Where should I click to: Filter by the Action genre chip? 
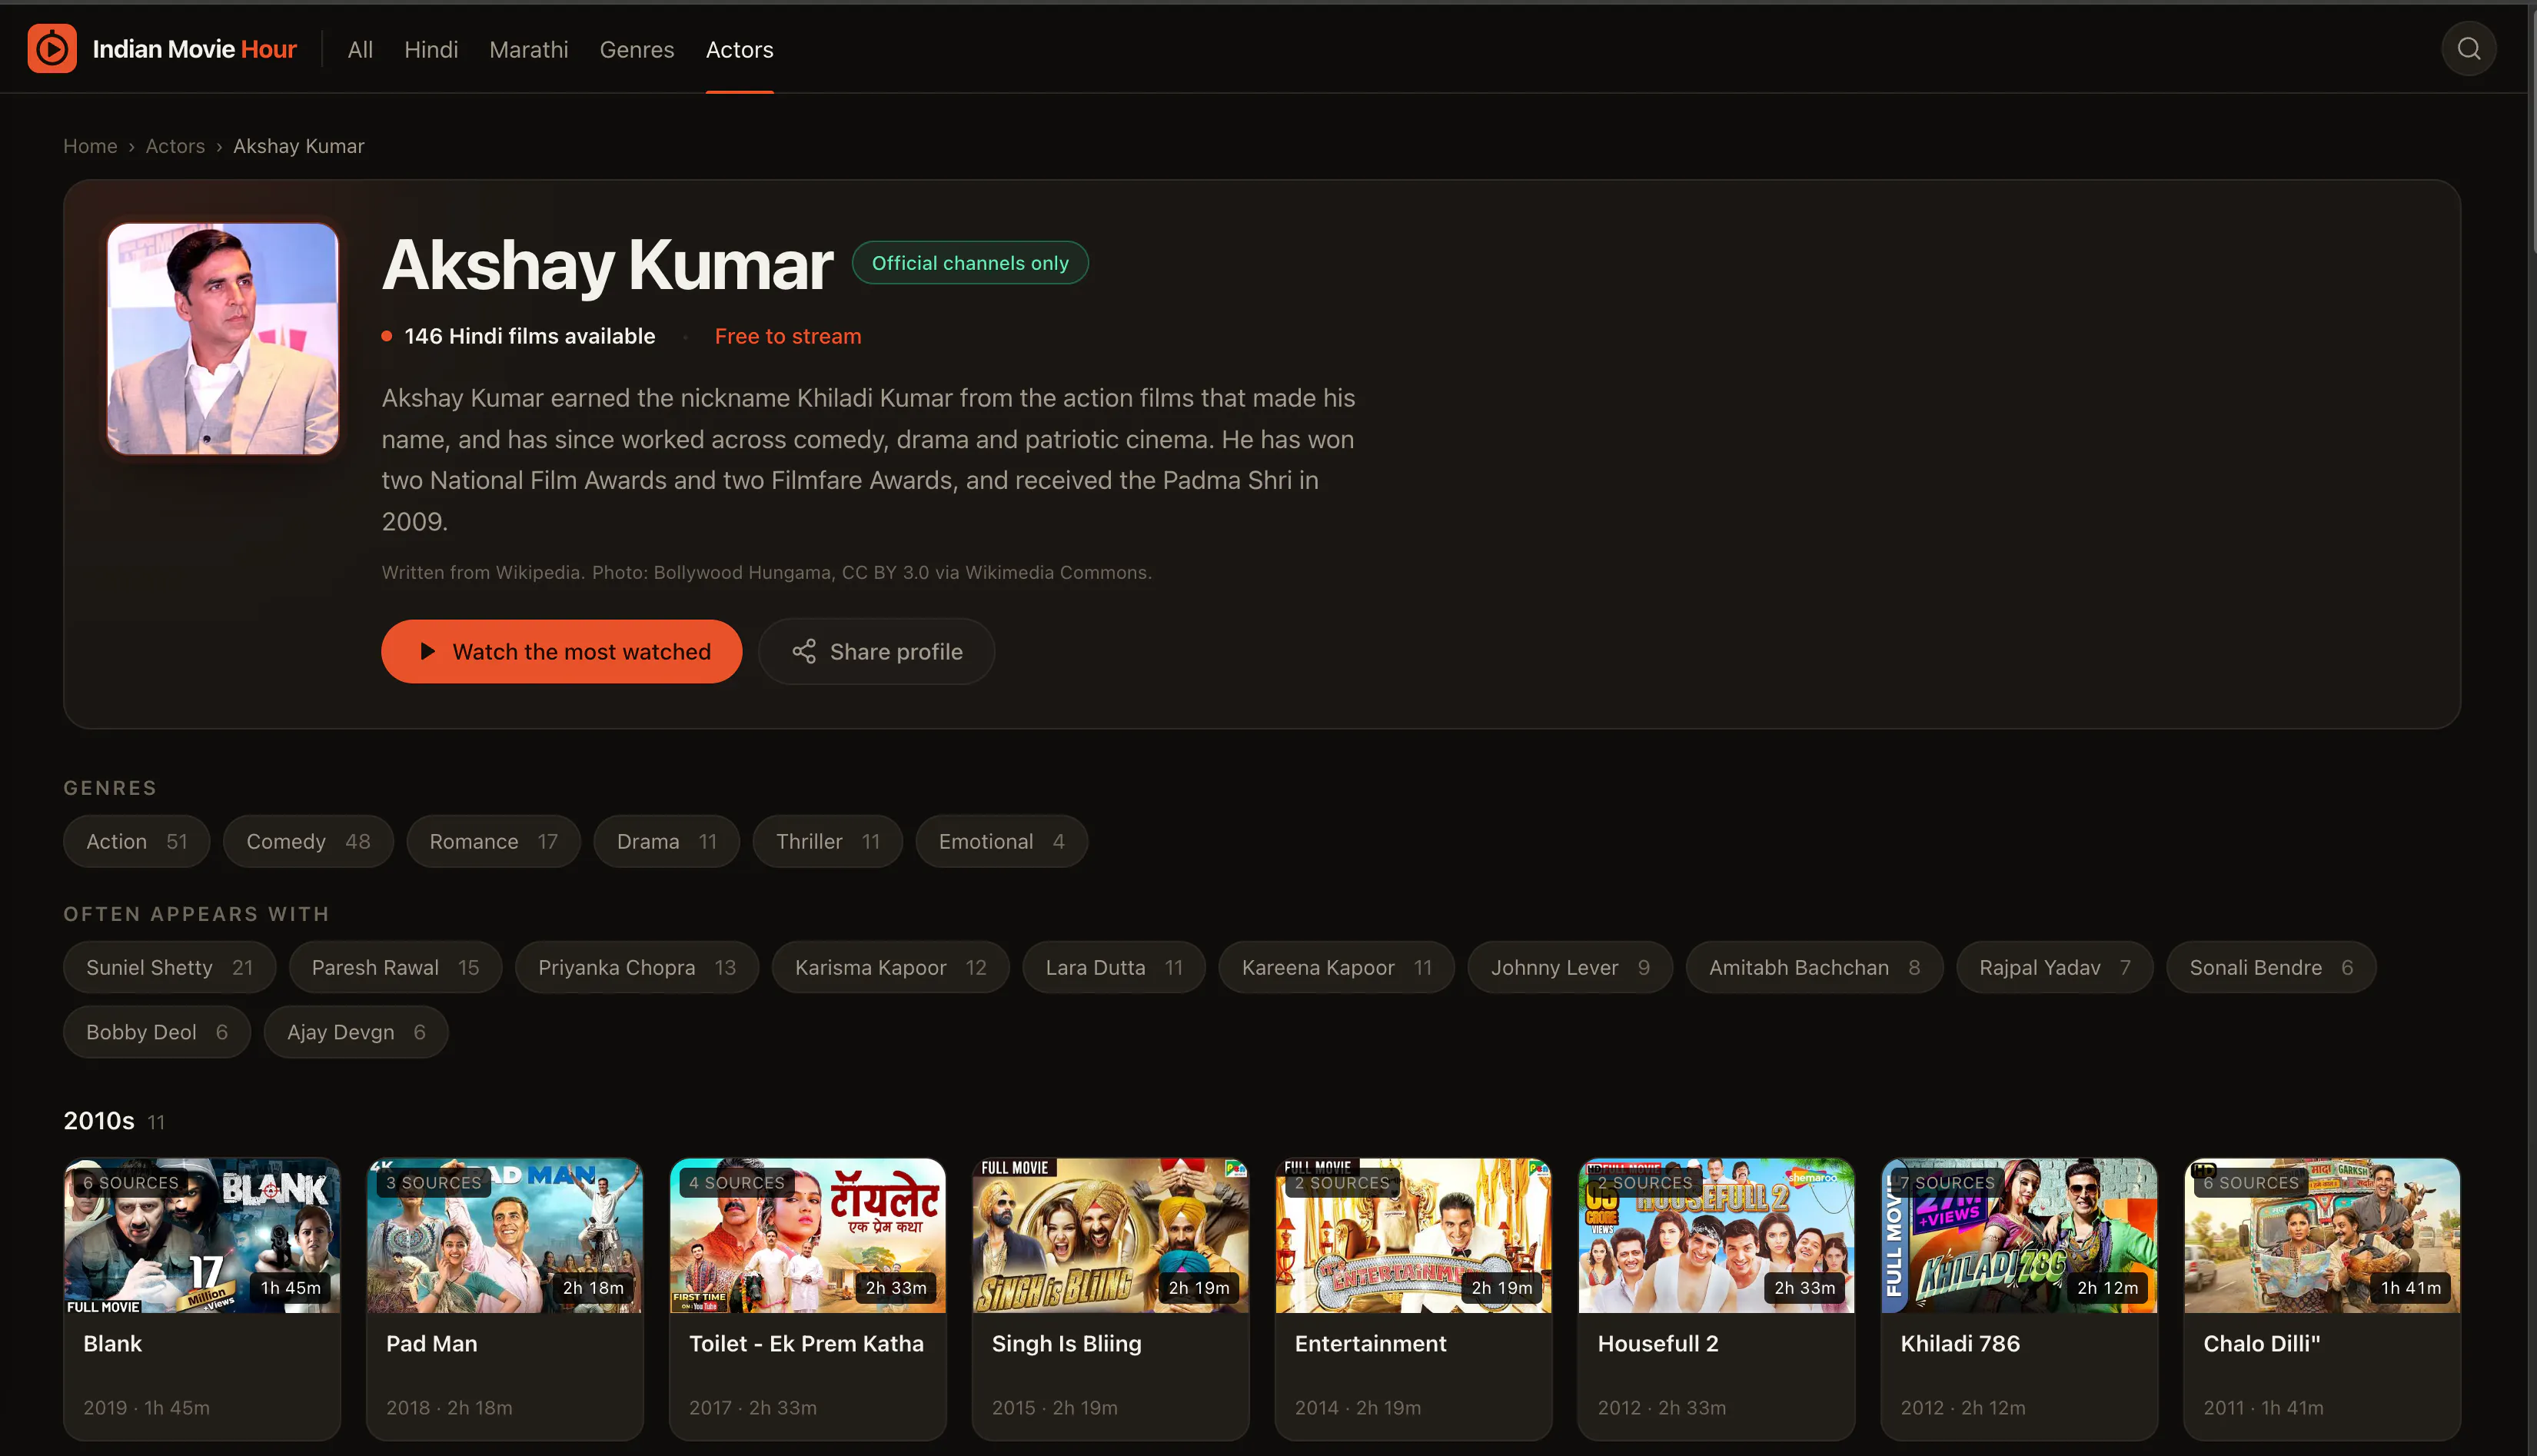coord(137,842)
